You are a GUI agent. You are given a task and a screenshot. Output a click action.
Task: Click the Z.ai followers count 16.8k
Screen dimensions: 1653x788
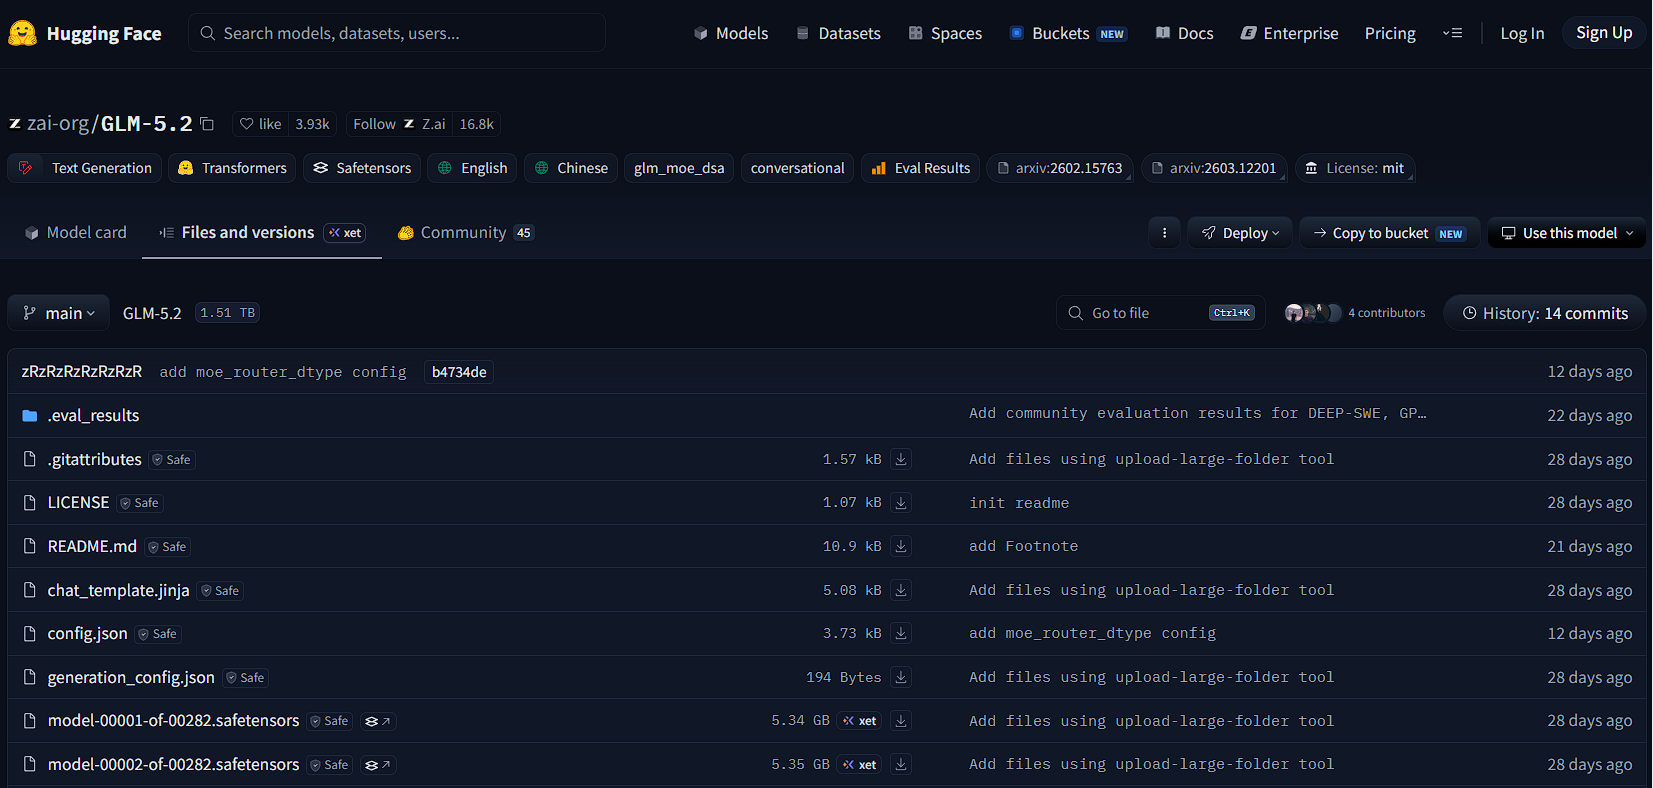click(x=476, y=124)
